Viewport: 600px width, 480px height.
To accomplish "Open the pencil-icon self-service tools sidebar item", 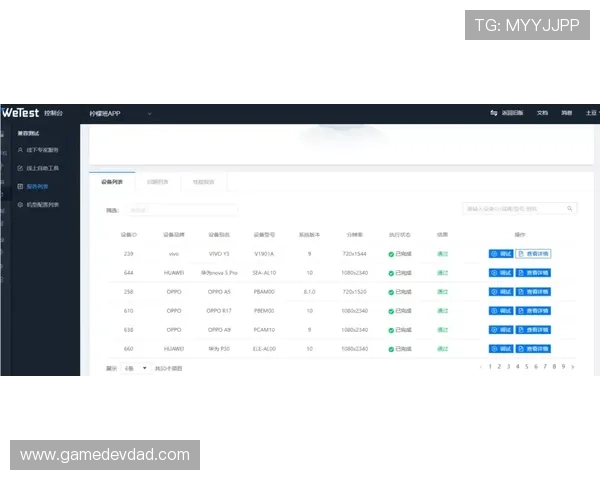I will tap(38, 168).
